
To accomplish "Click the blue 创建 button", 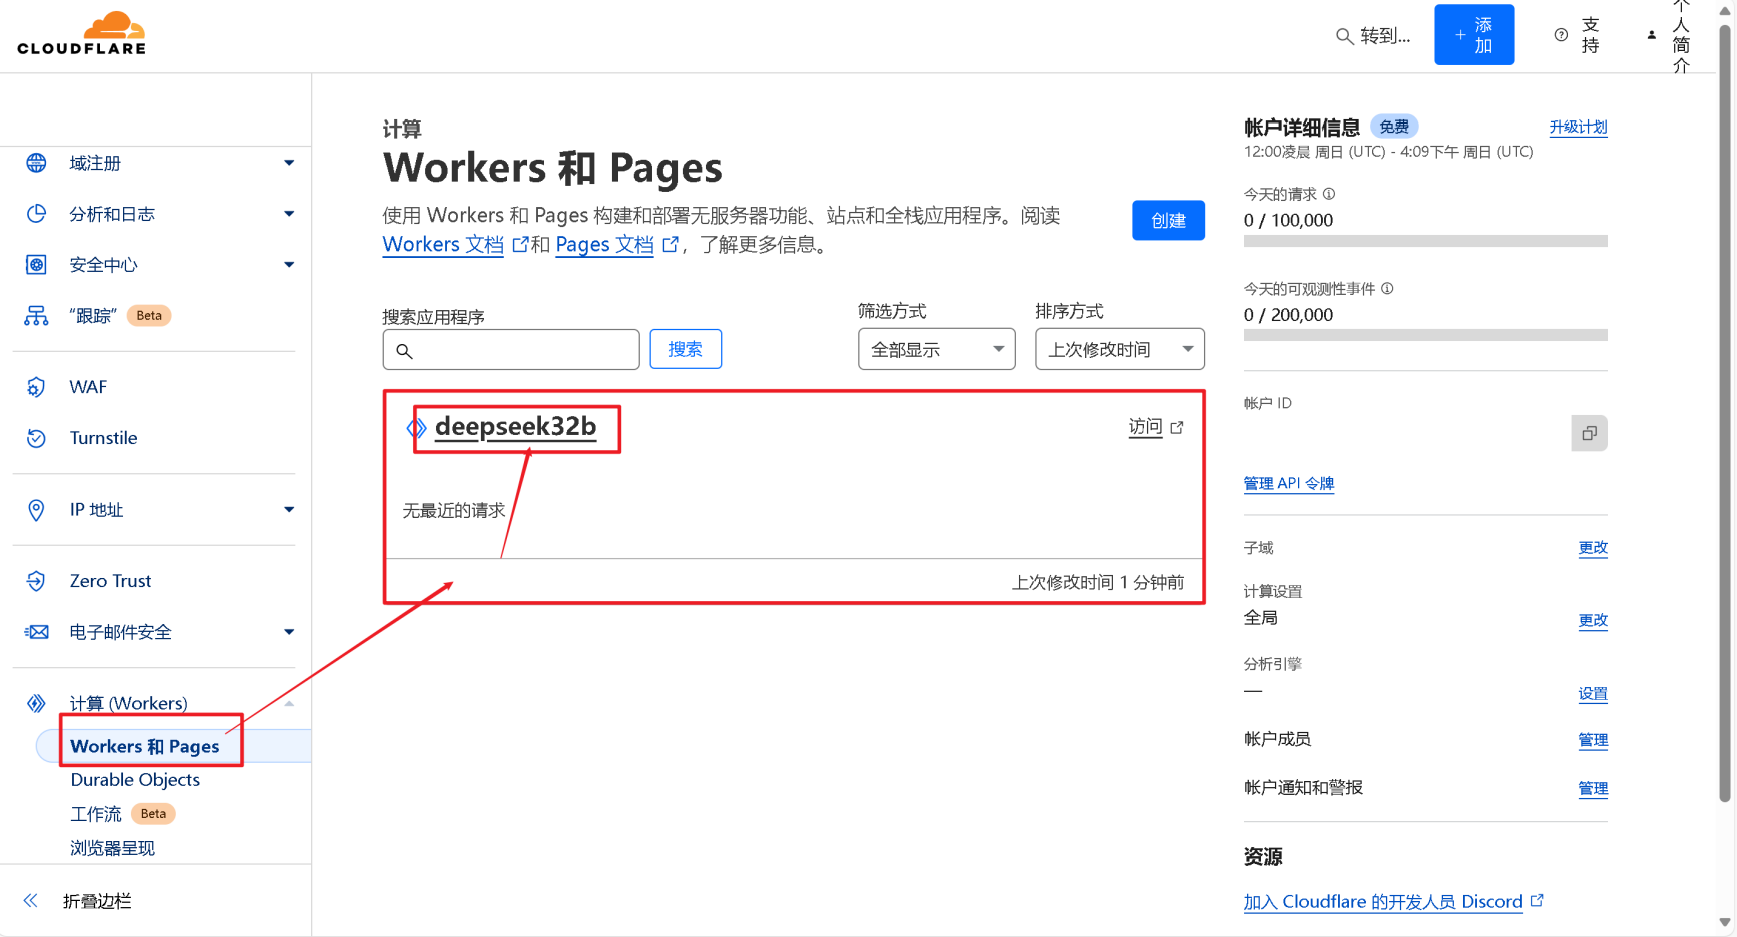I will (x=1168, y=221).
